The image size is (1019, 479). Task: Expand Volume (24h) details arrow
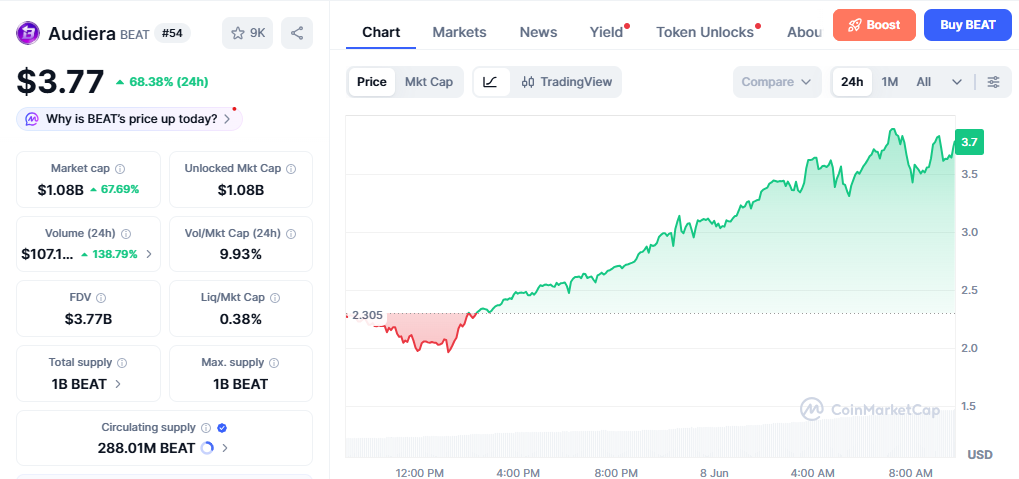tap(149, 254)
